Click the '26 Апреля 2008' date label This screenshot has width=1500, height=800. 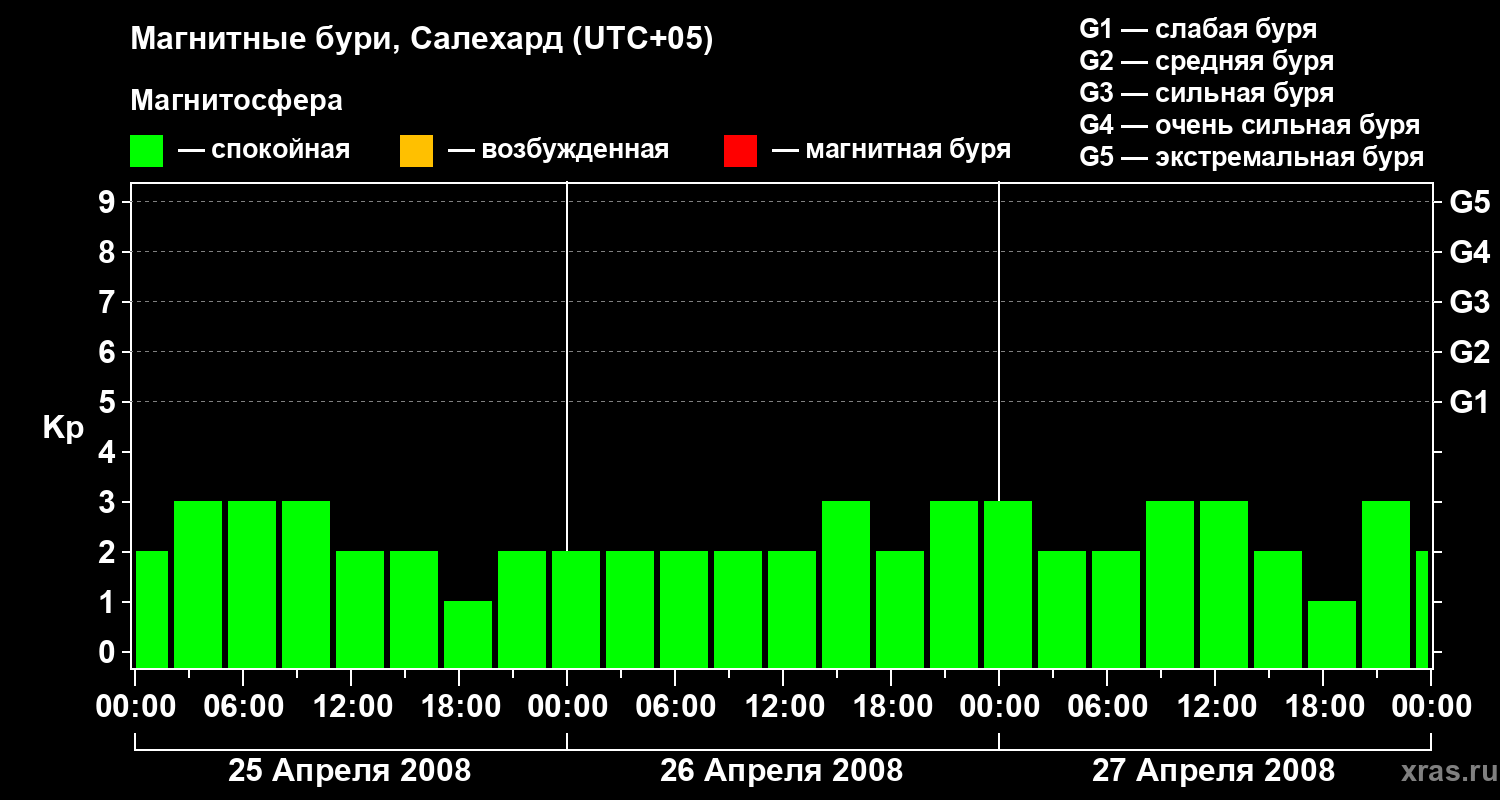tap(781, 771)
